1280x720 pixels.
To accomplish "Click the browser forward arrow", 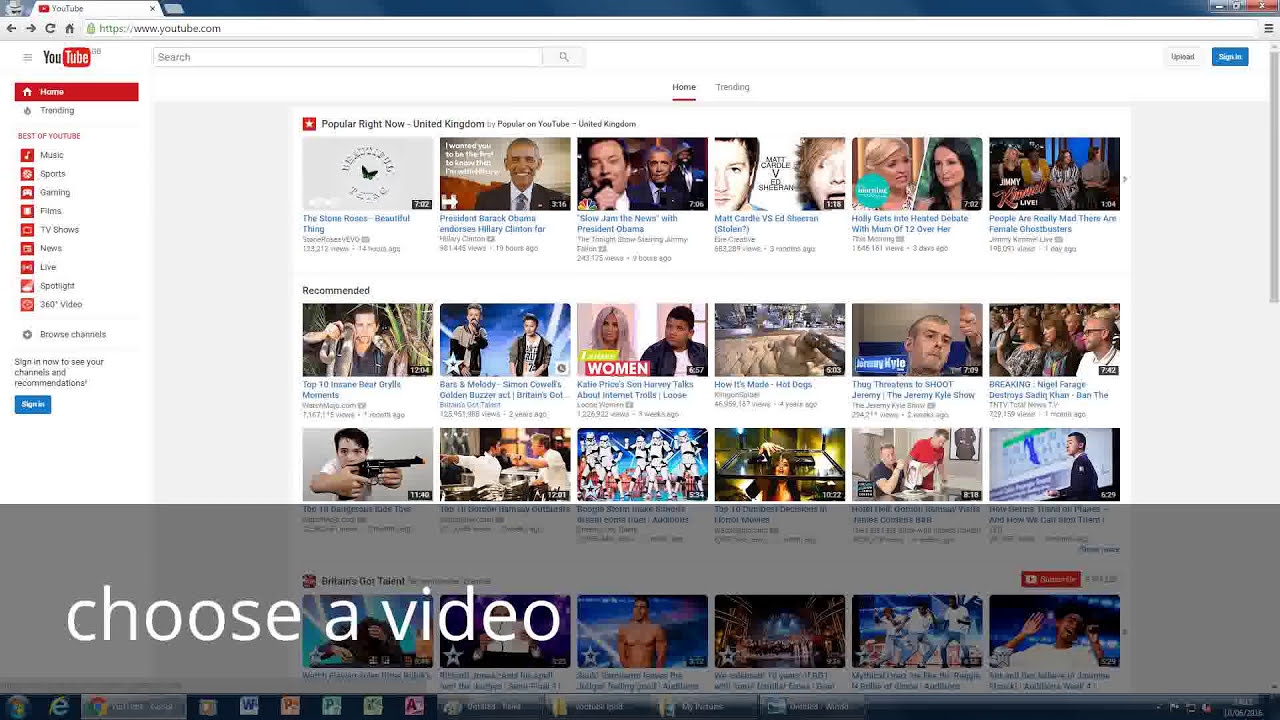I will coord(31,28).
